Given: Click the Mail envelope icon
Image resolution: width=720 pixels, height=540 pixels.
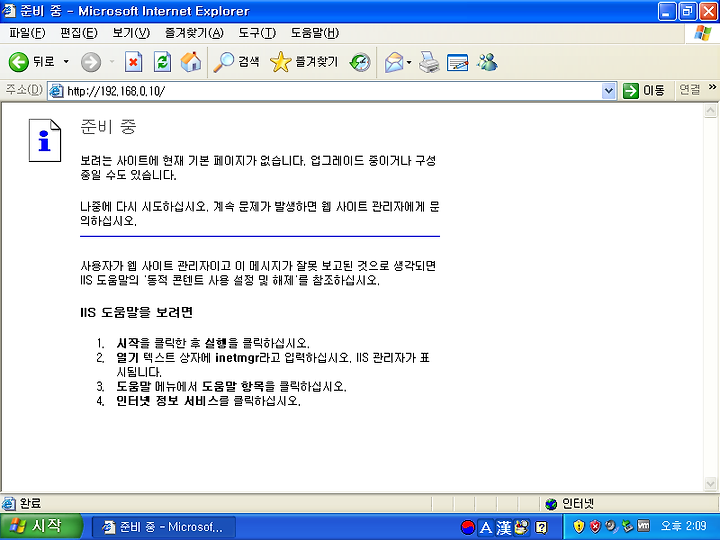Looking at the screenshot, I should [394, 62].
